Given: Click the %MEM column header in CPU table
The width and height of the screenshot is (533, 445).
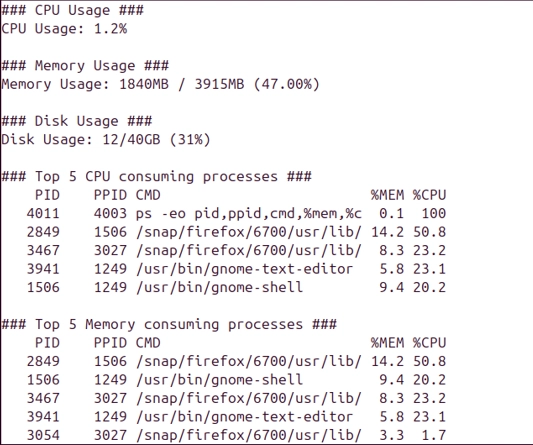Looking at the screenshot, I should click(388, 195).
